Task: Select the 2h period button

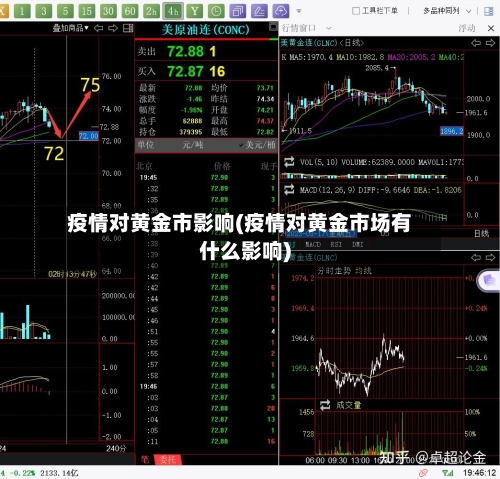Action: (x=151, y=11)
